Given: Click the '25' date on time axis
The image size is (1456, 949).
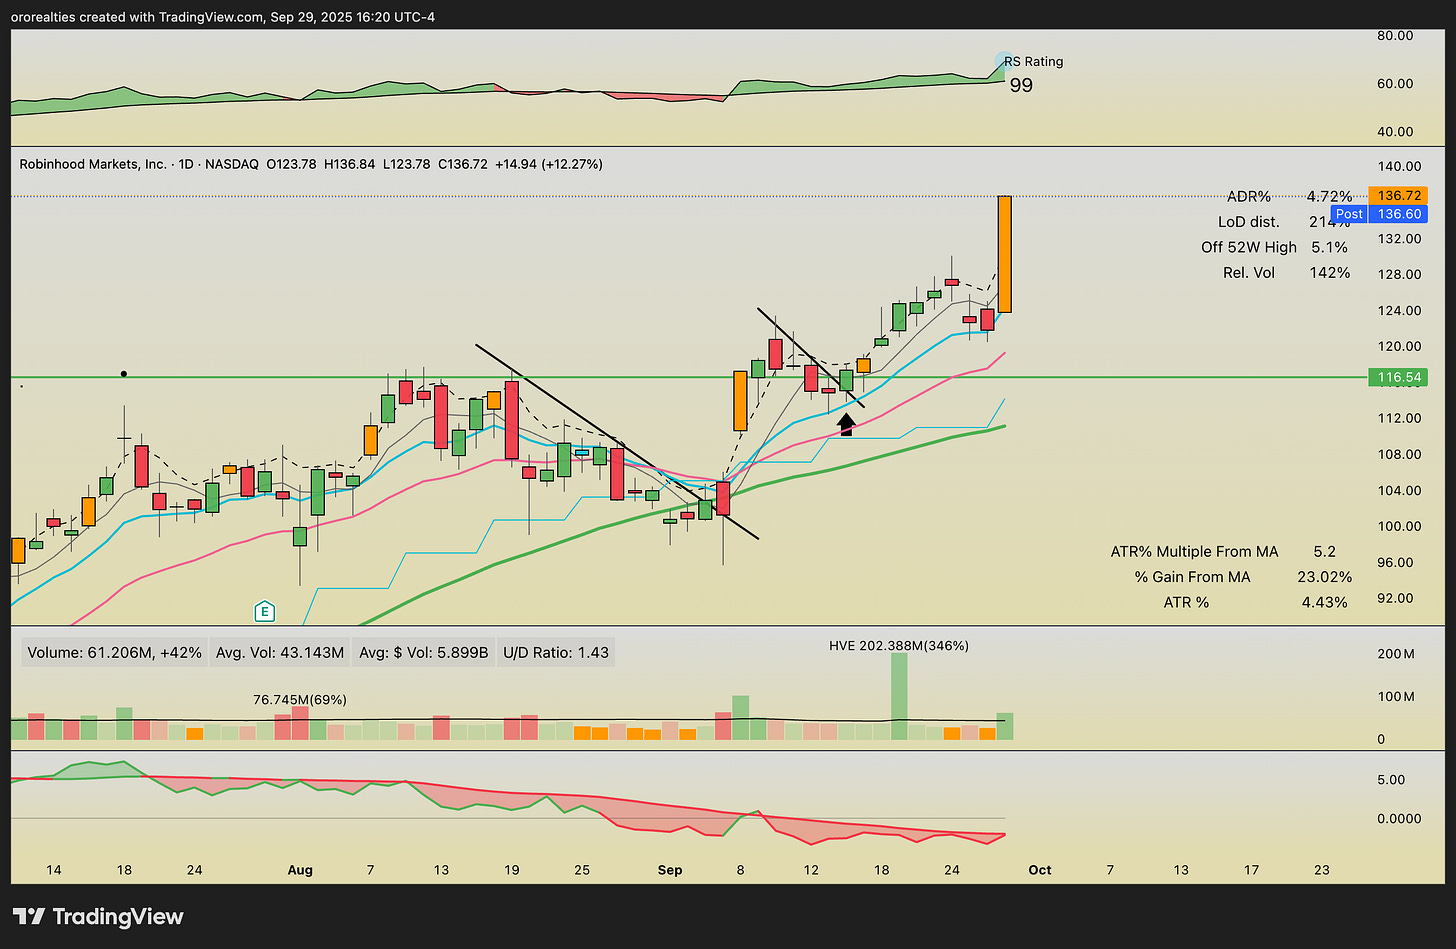Looking at the screenshot, I should click(x=582, y=870).
